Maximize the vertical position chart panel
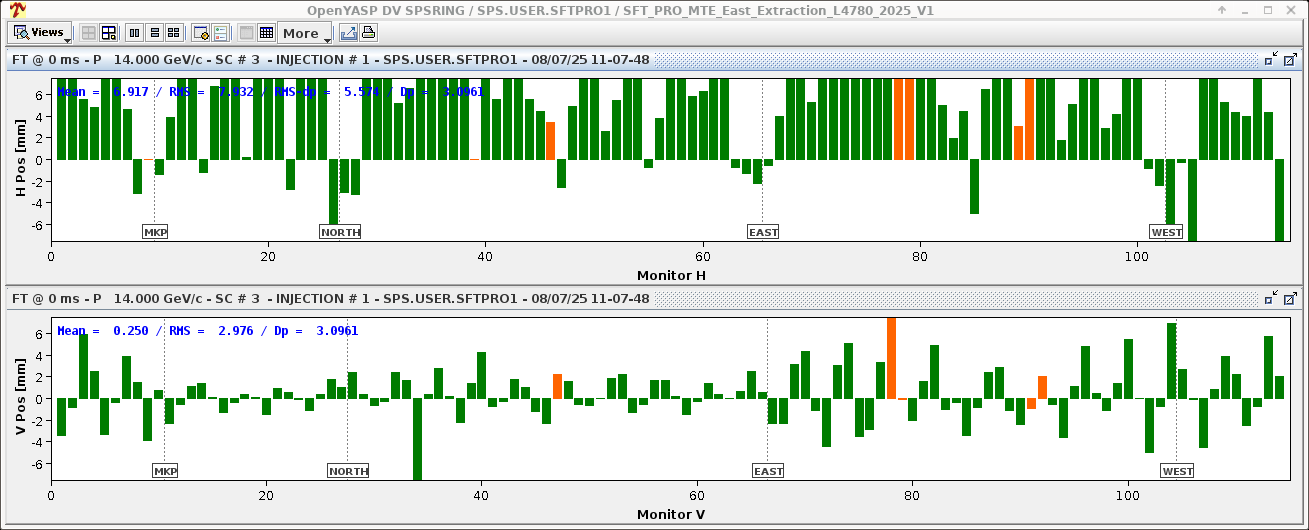 (1290, 299)
